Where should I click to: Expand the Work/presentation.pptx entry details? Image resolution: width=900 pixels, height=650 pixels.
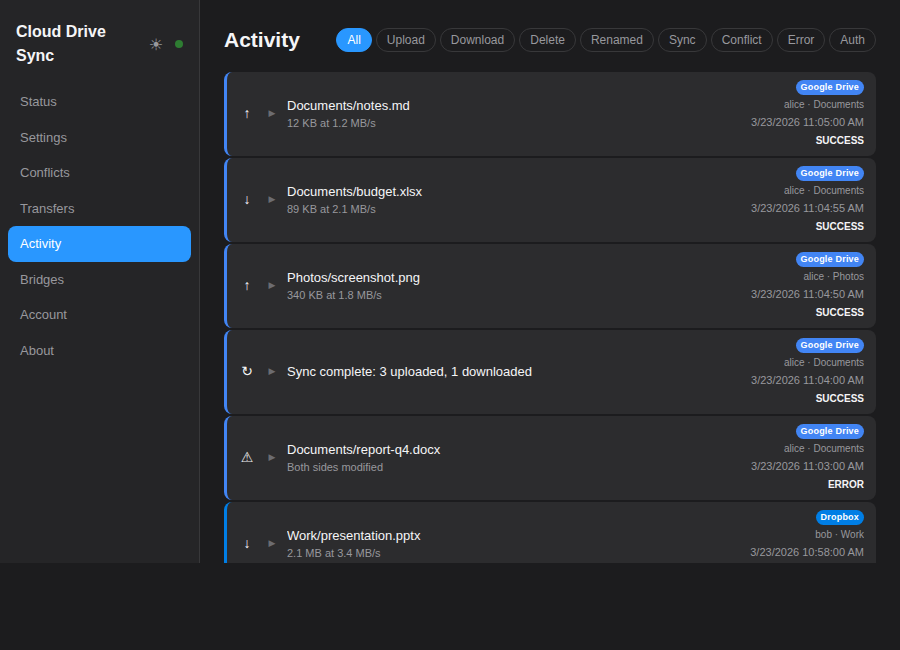(x=271, y=544)
